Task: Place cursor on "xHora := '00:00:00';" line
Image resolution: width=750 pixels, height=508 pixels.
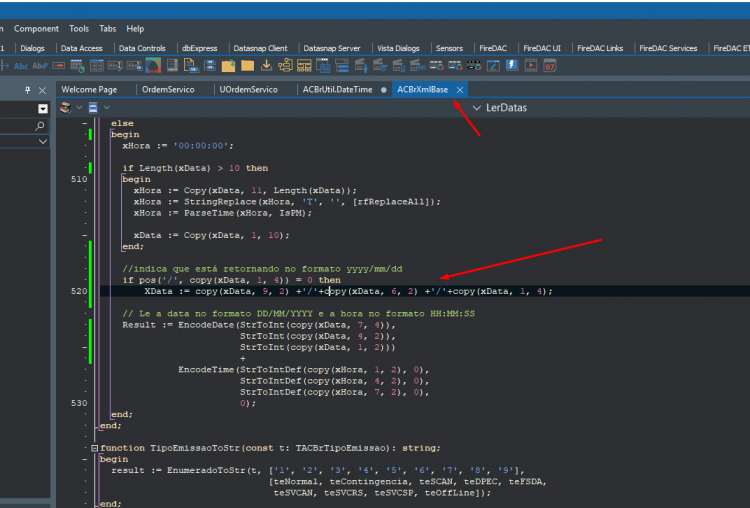Action: point(178,146)
